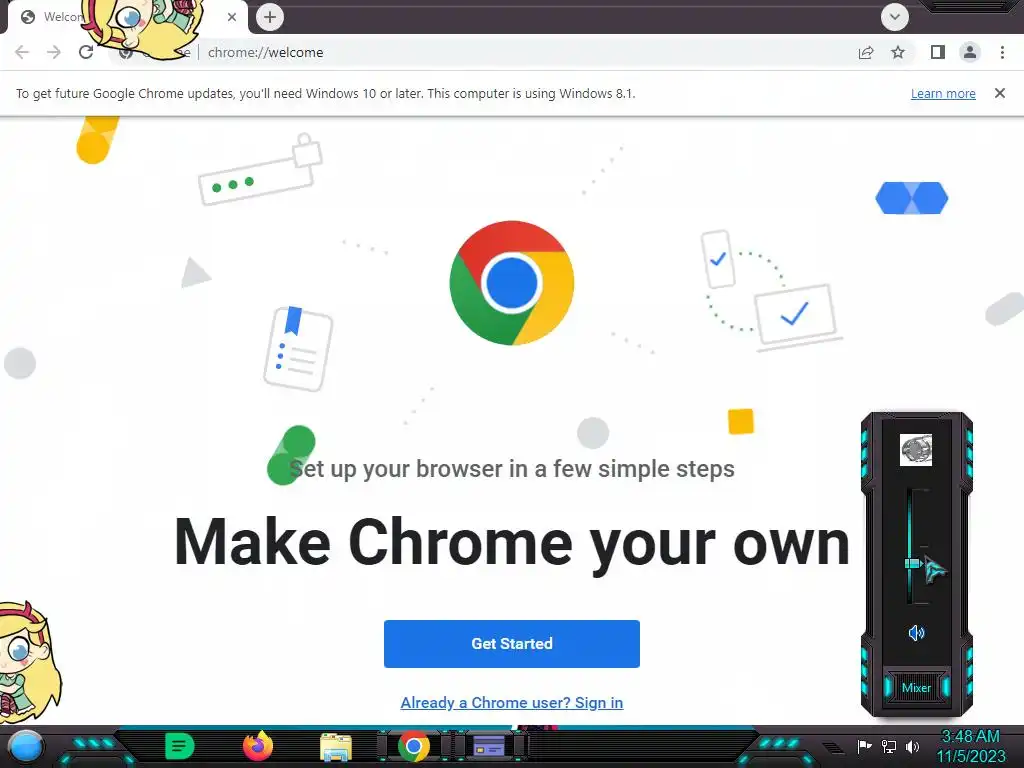Open the profile avatar menu

[970, 52]
